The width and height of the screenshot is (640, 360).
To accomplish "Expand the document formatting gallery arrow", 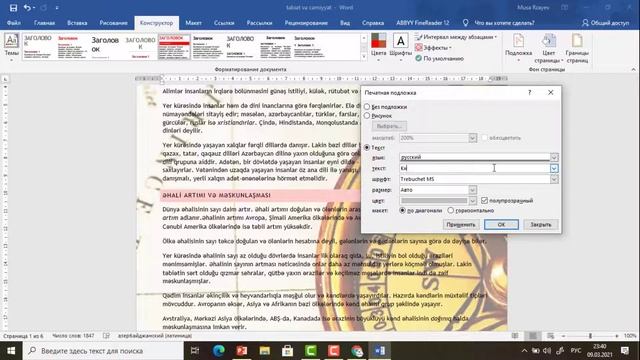I will [364, 57].
